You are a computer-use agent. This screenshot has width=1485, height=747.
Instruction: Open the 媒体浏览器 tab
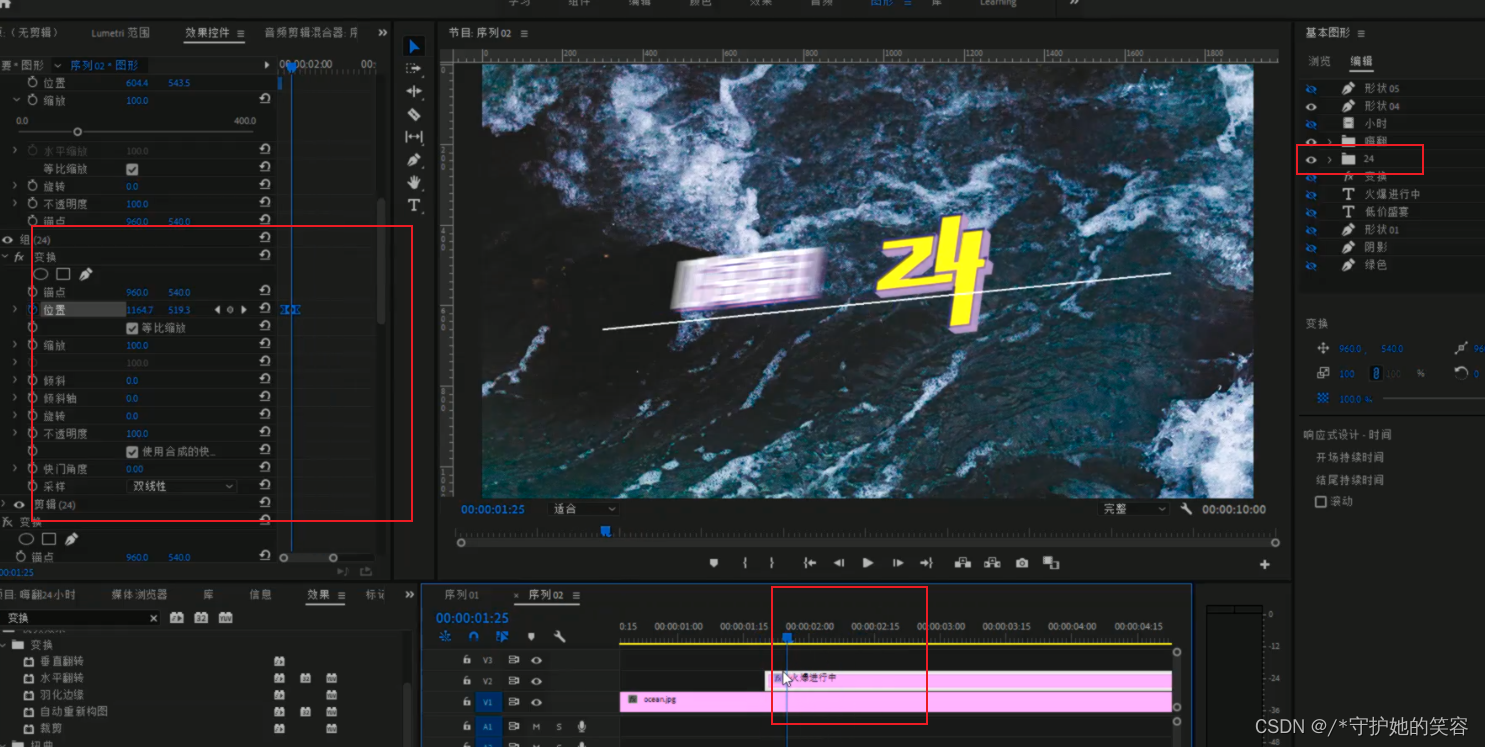point(139,595)
